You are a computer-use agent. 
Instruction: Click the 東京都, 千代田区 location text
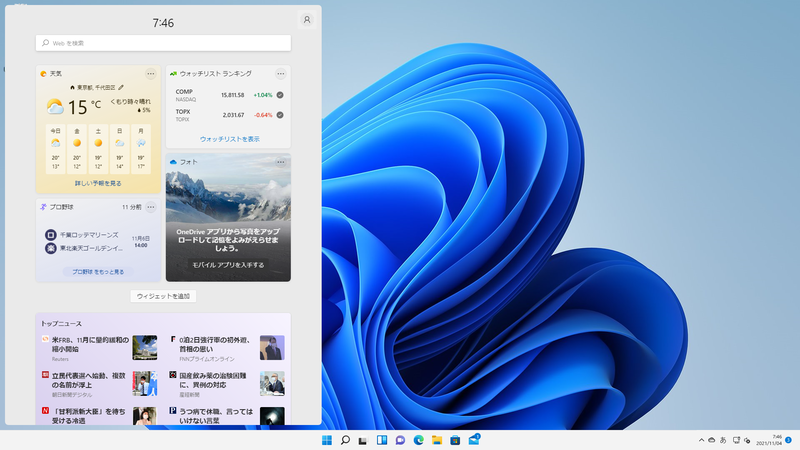click(x=96, y=87)
